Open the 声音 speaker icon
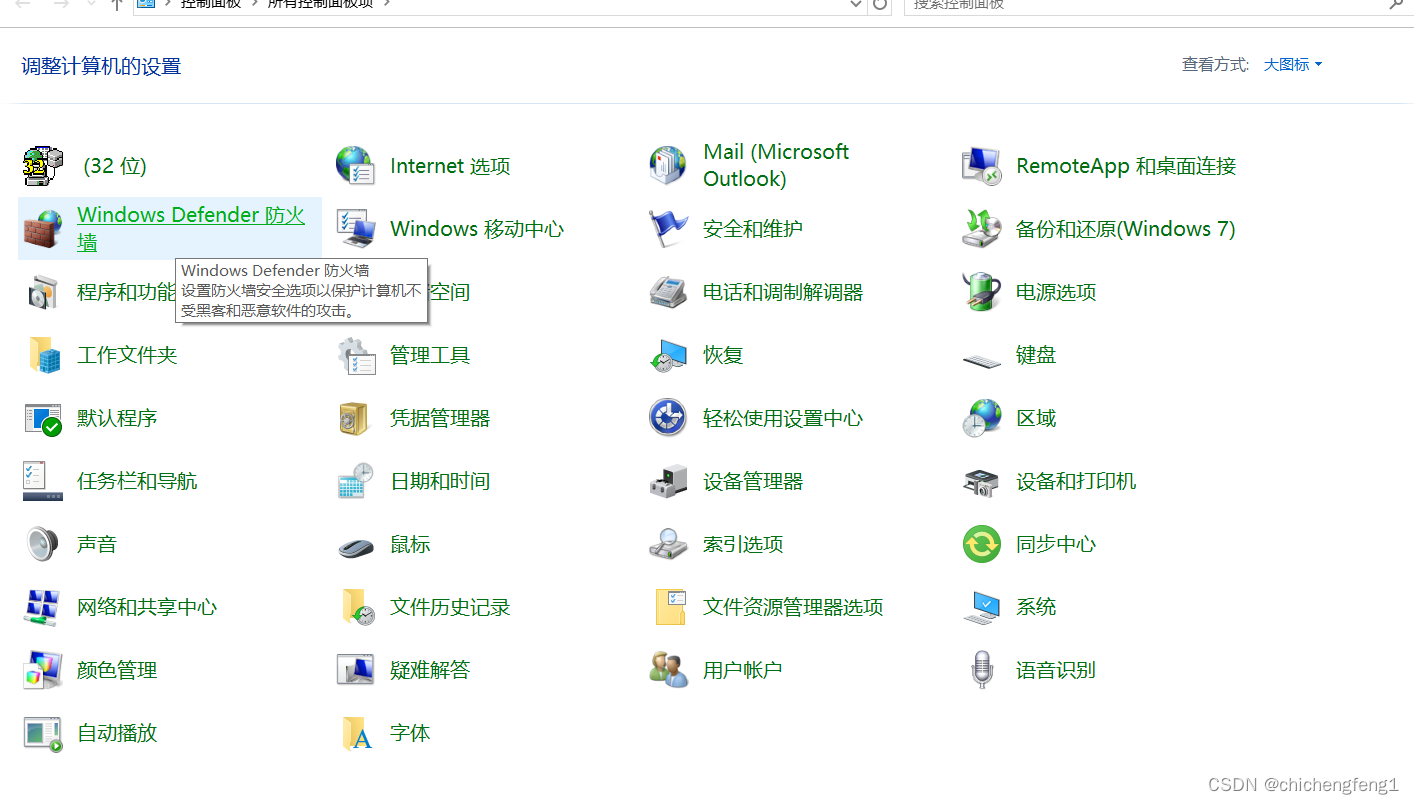The height and width of the screenshot is (804, 1414). pos(43,544)
